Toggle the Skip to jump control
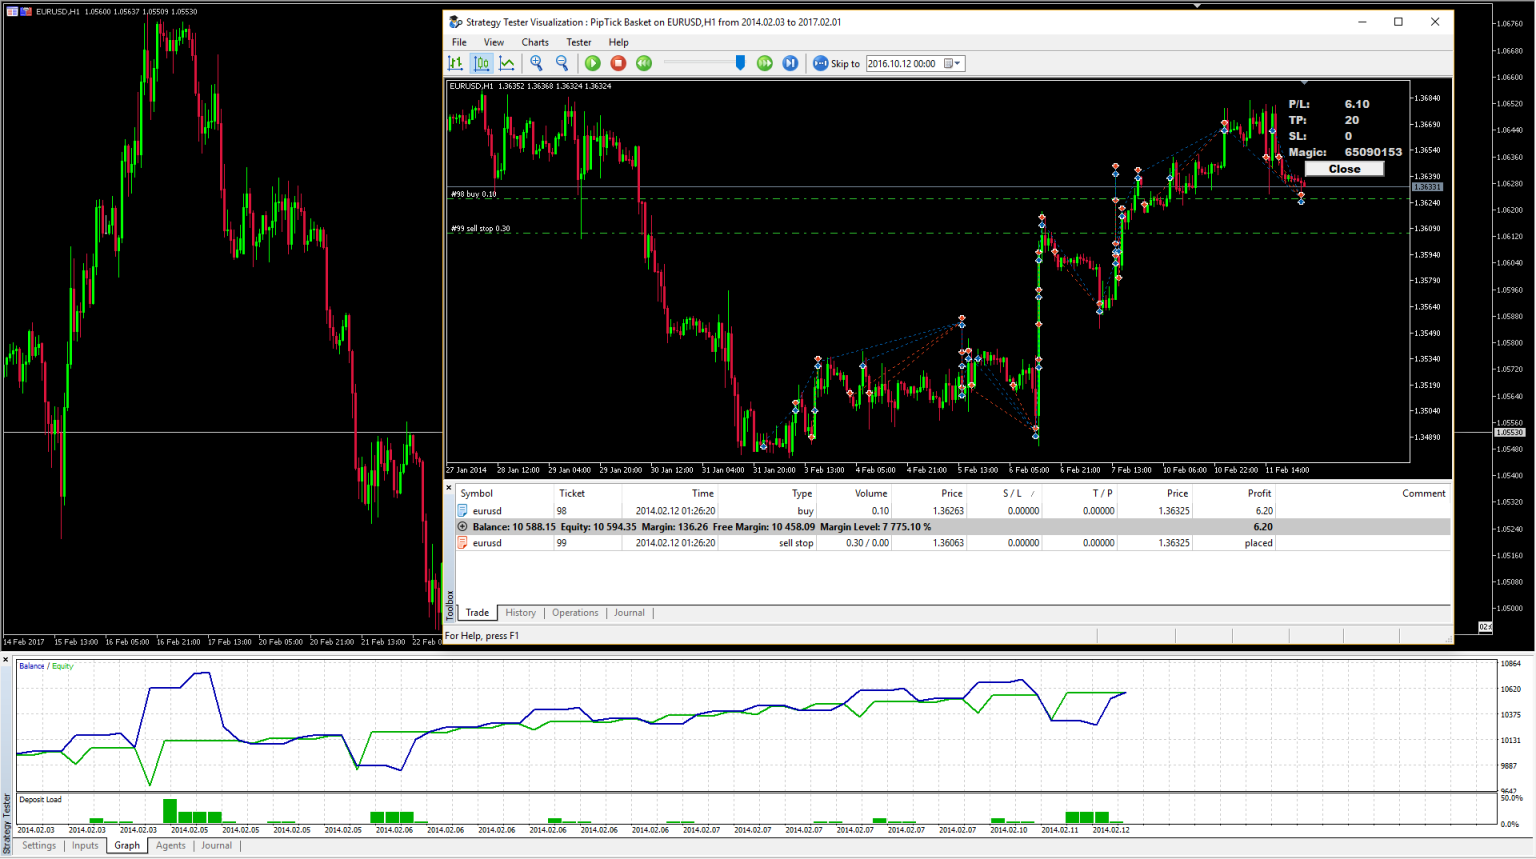Screen dimensions: 1536x859 (820, 63)
